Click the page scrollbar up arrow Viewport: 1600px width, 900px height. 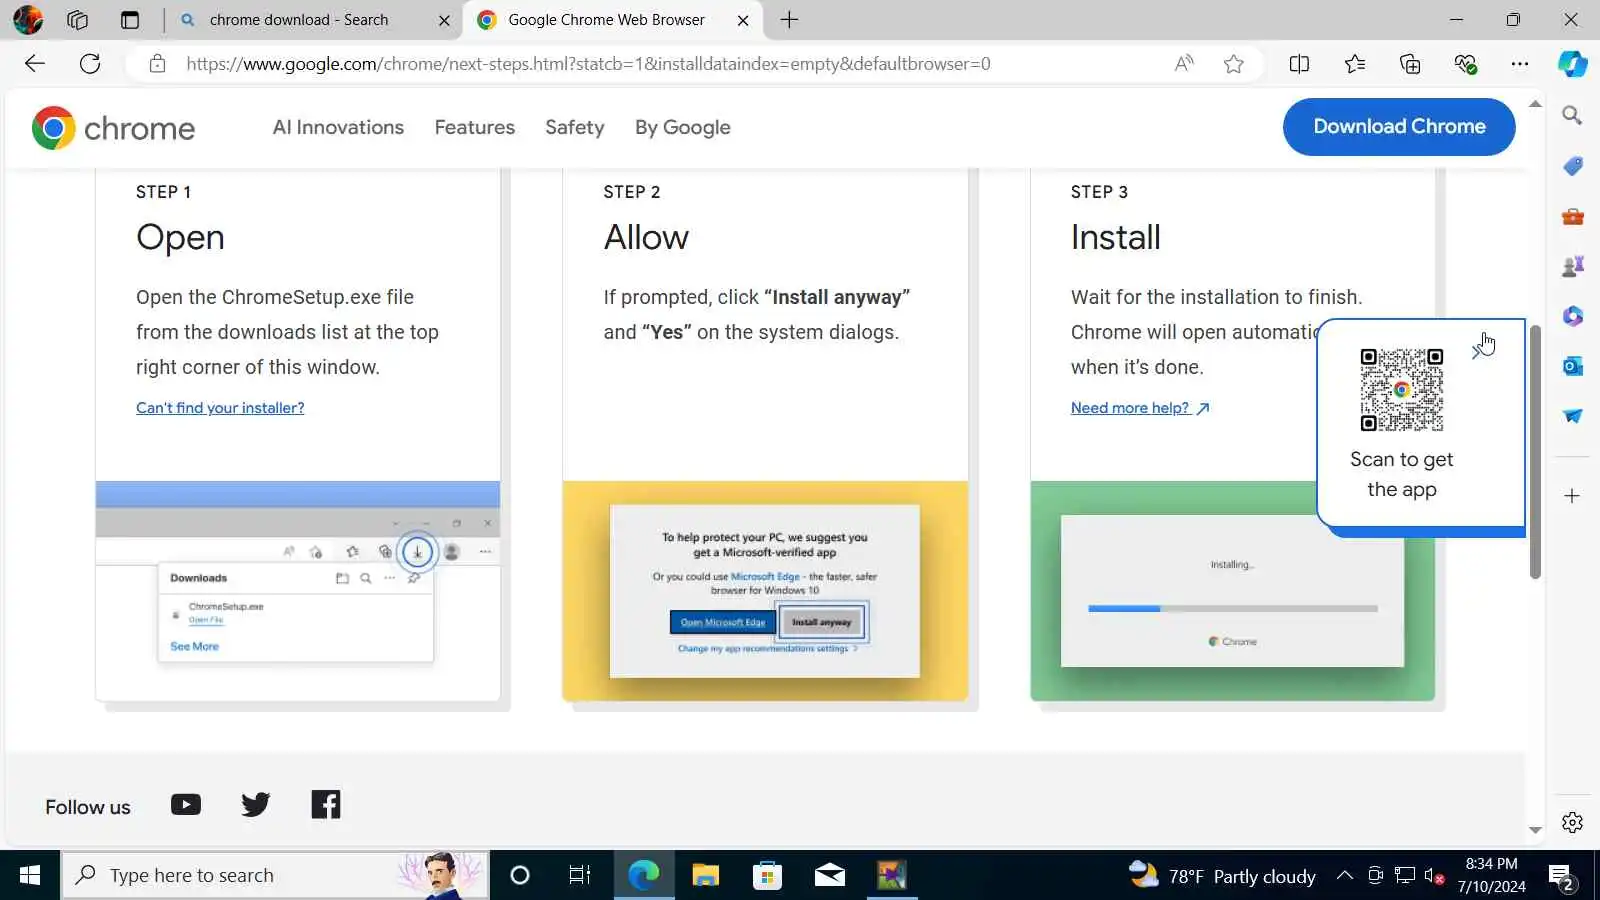click(x=1535, y=104)
